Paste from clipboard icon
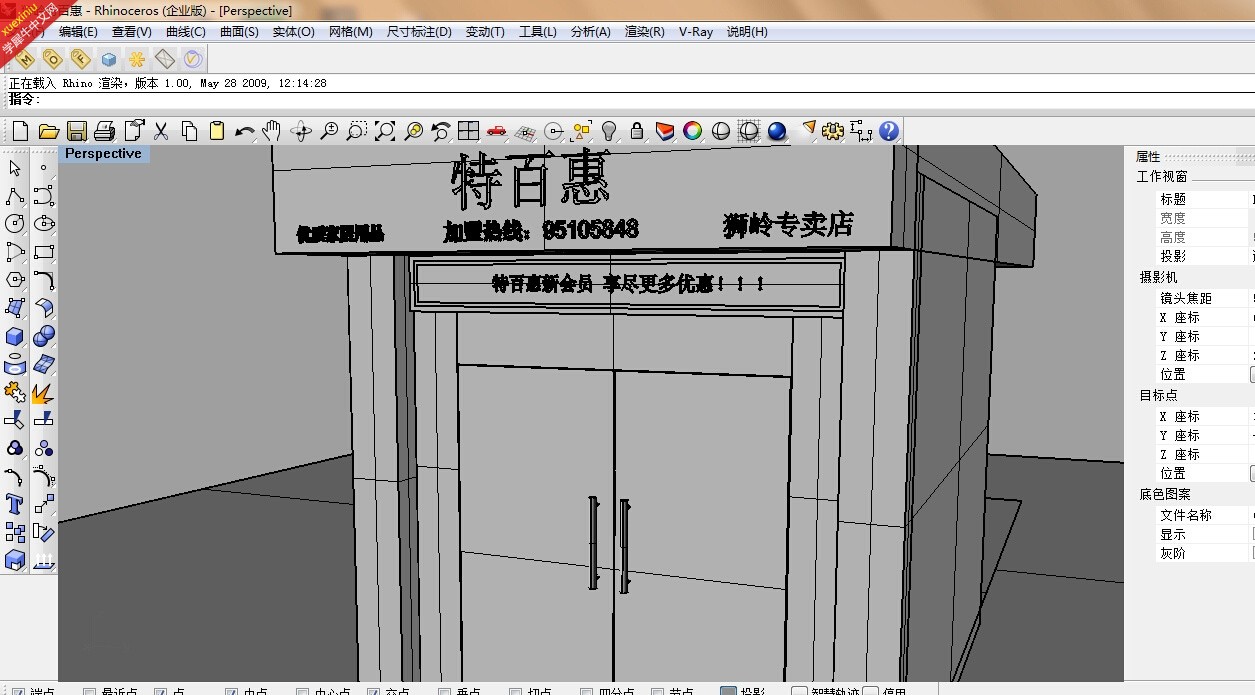This screenshot has height=695, width=1255. point(217,131)
